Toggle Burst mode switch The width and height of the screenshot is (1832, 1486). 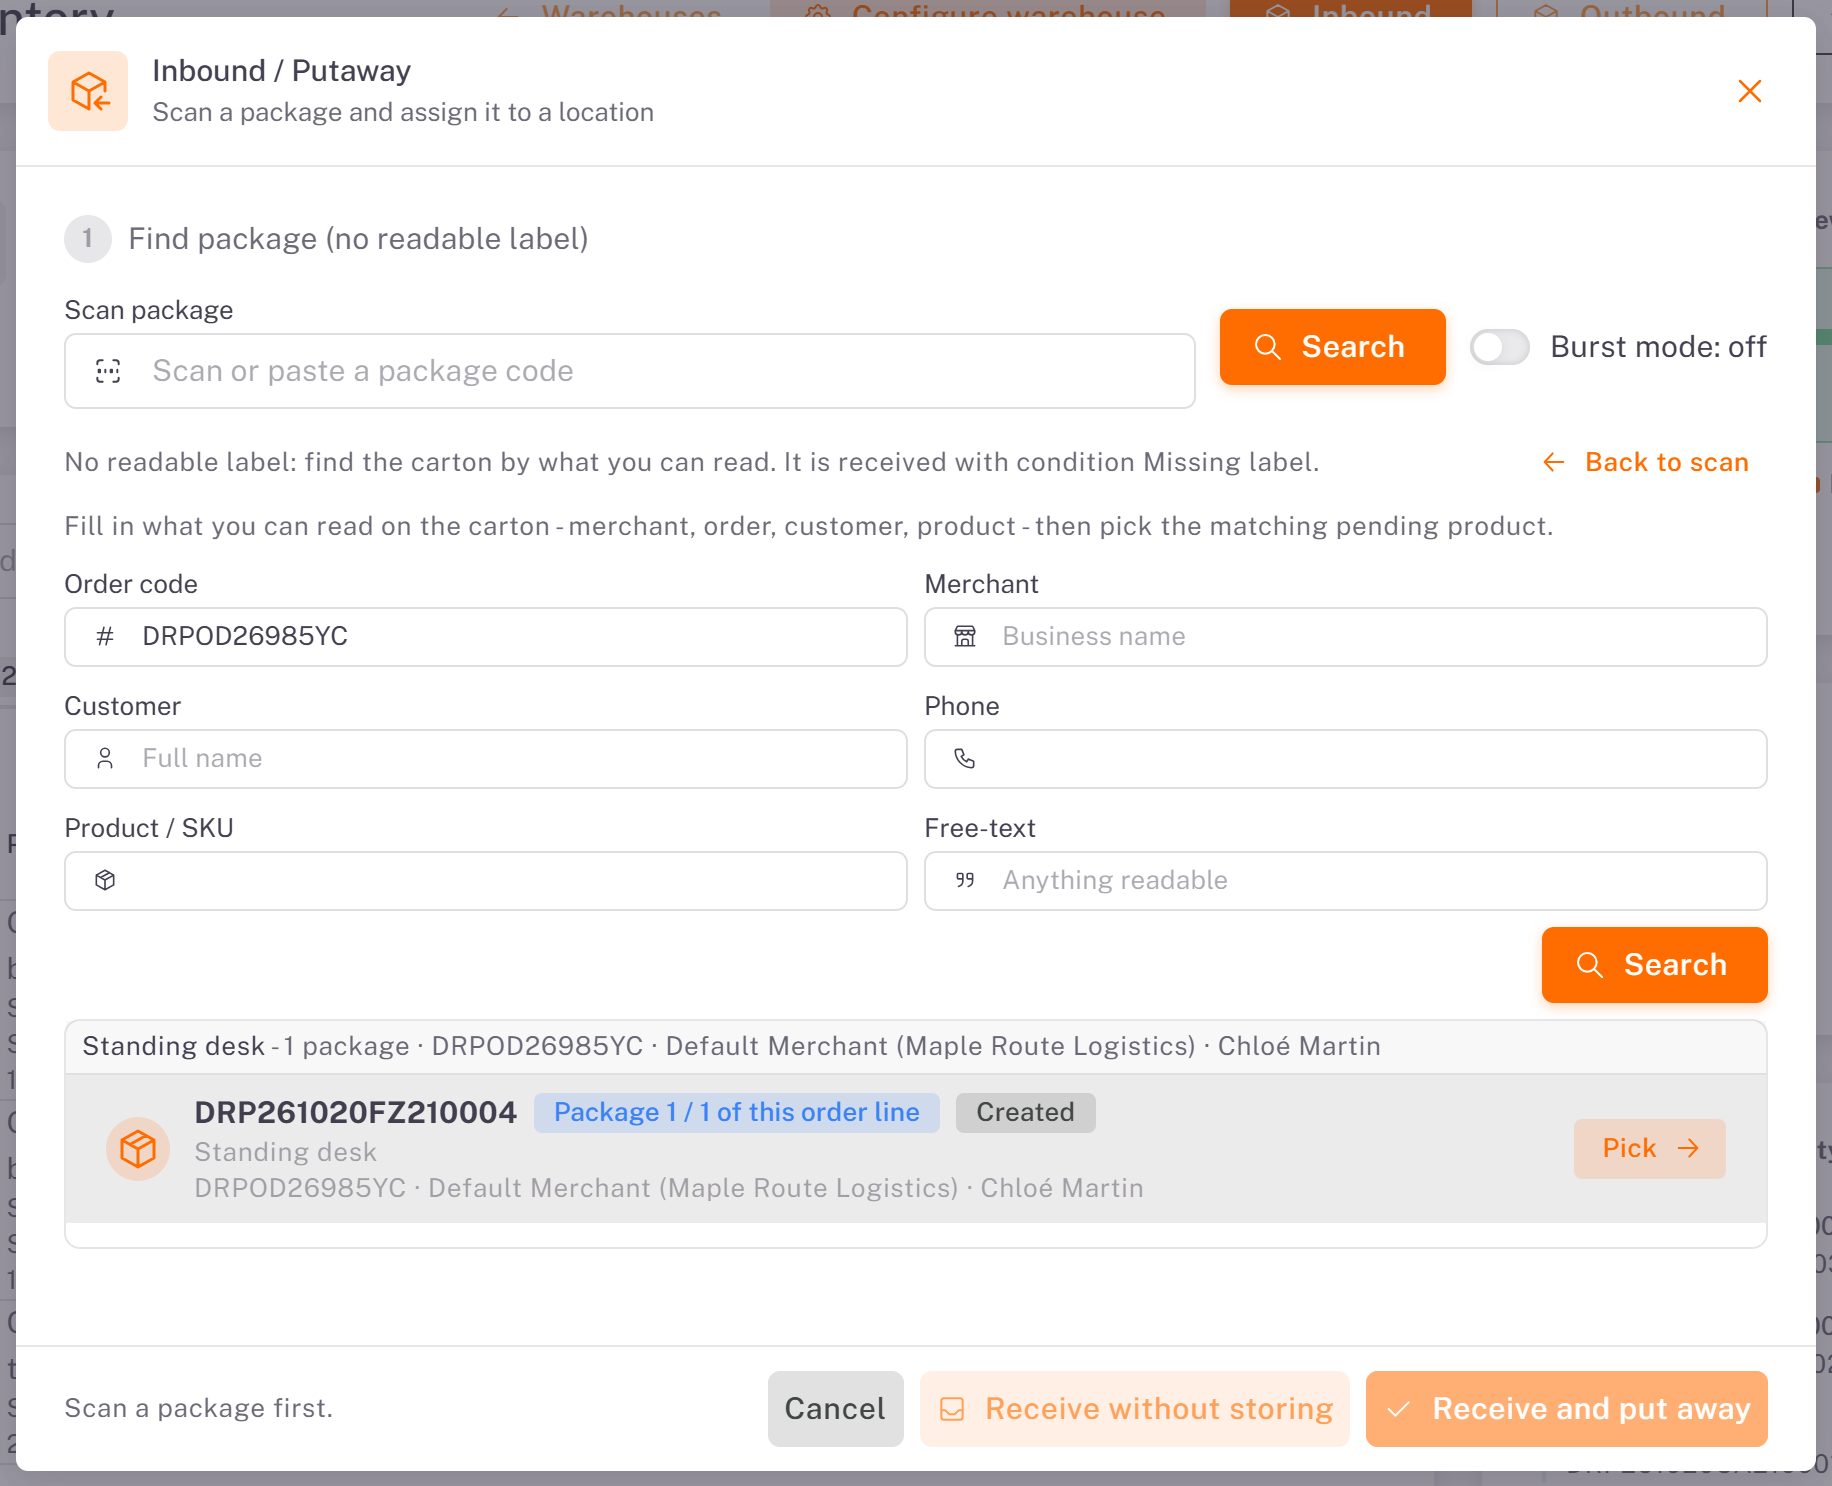tap(1499, 347)
